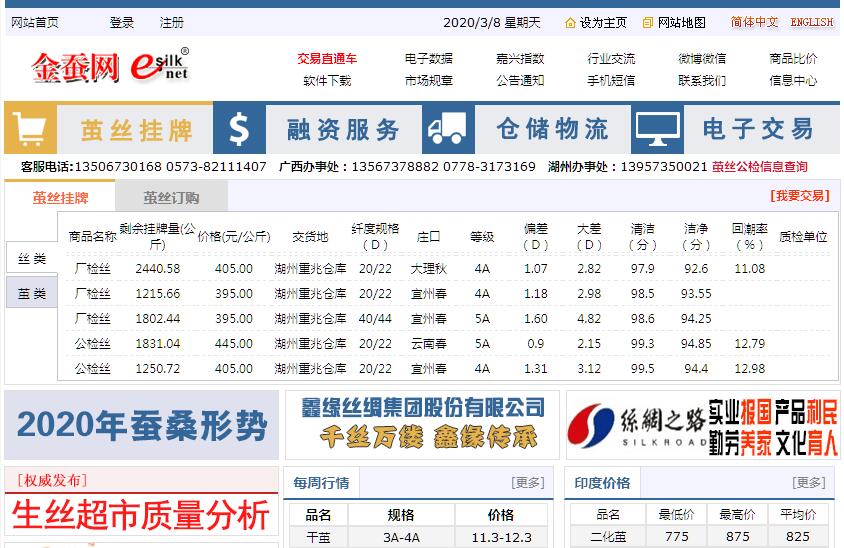Click the home icon for 设为主页
The width and height of the screenshot is (844, 548).
570,22
